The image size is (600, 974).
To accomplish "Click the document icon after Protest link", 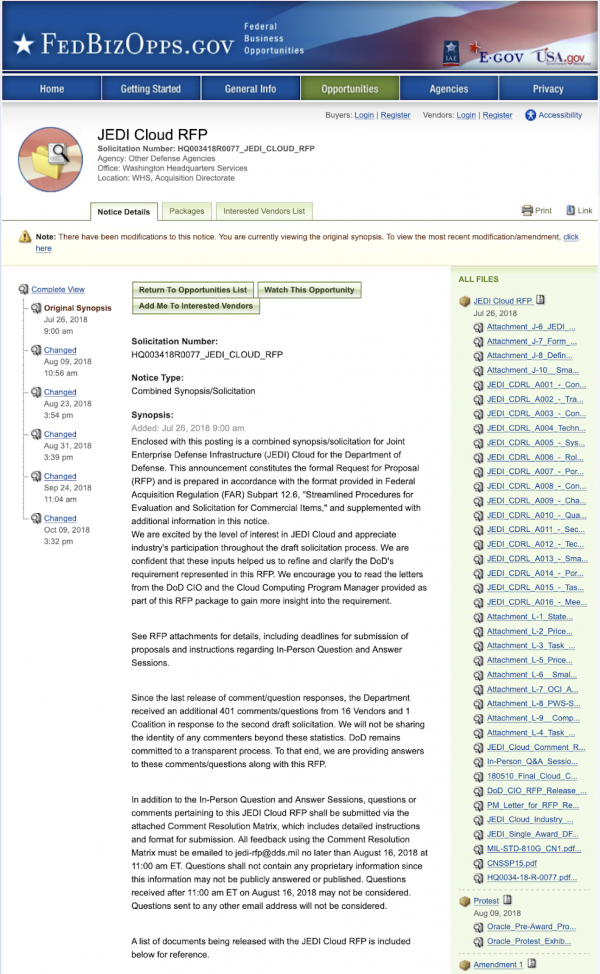I will click(507, 900).
